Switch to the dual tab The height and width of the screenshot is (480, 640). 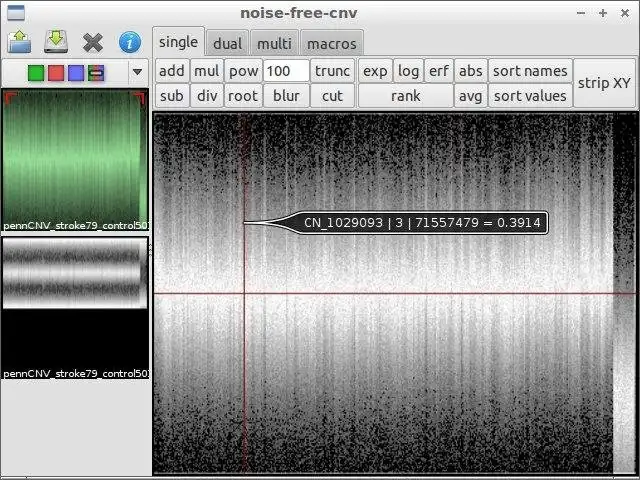(227, 44)
